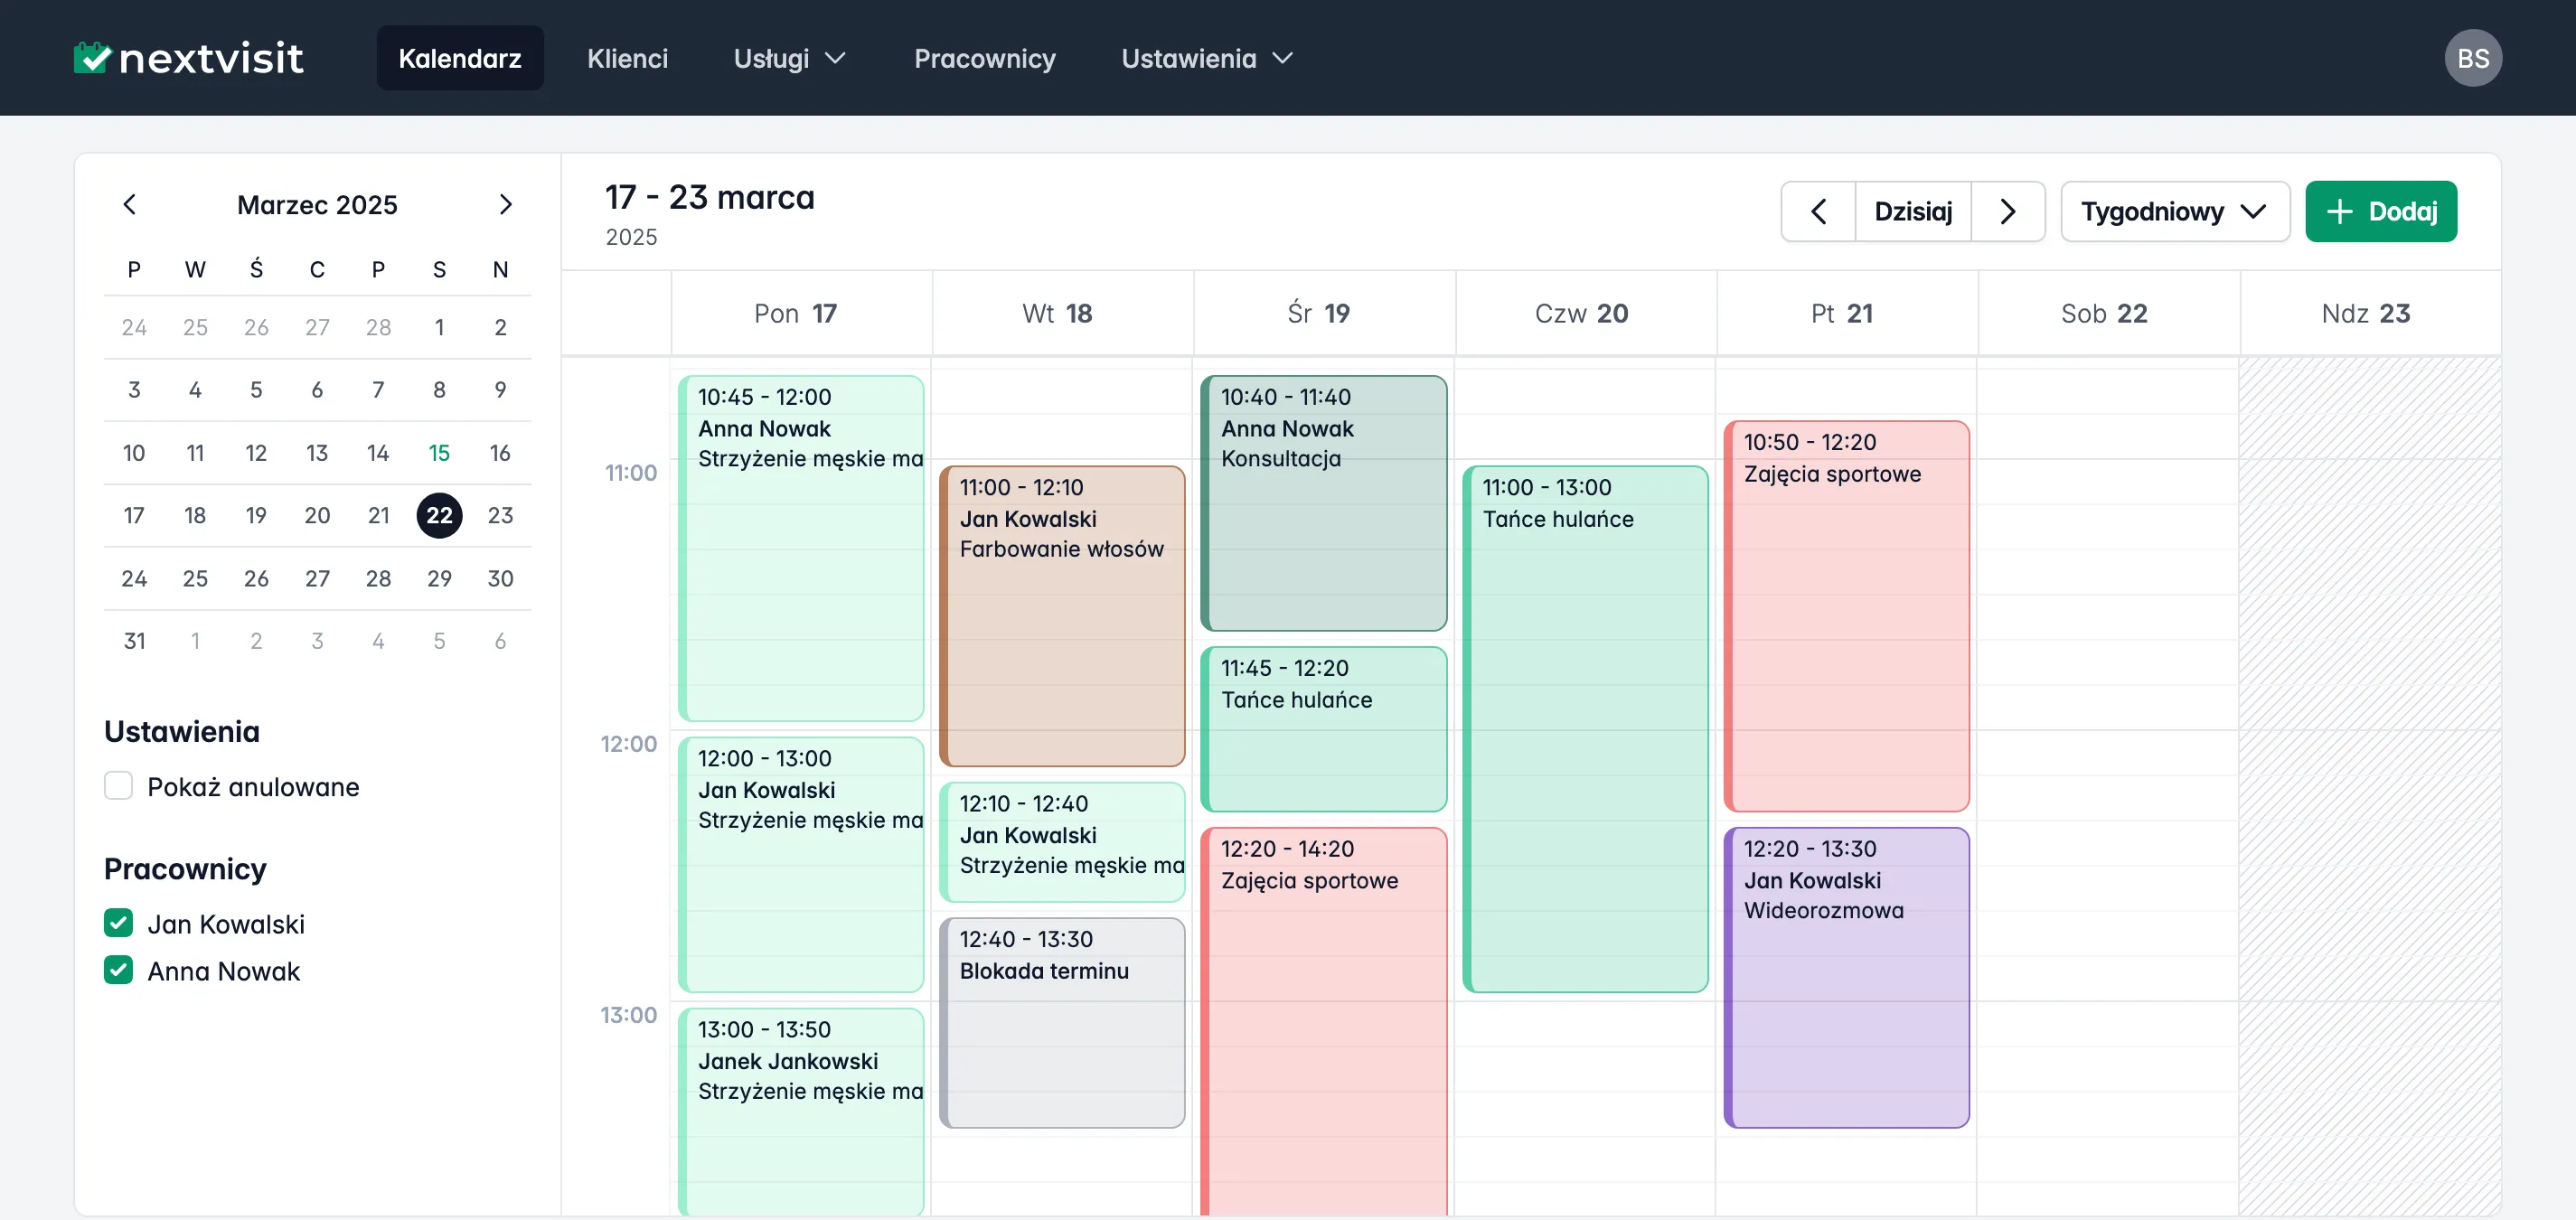Open Blokada terminu 12:40 - 13:30 block
The width and height of the screenshot is (2576, 1220).
tap(1062, 1022)
